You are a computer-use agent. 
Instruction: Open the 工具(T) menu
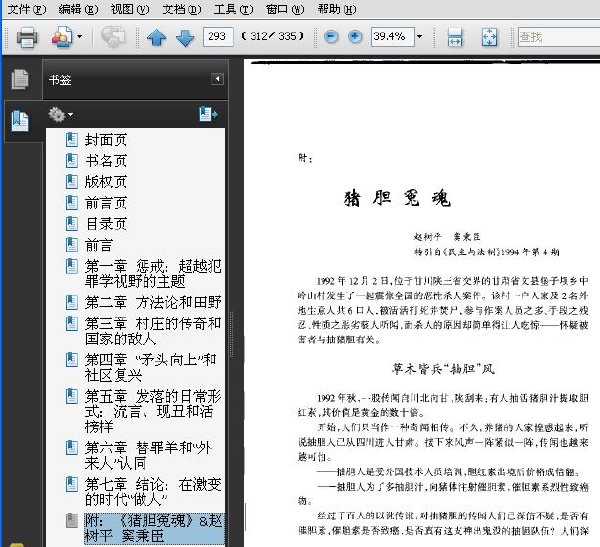[233, 9]
